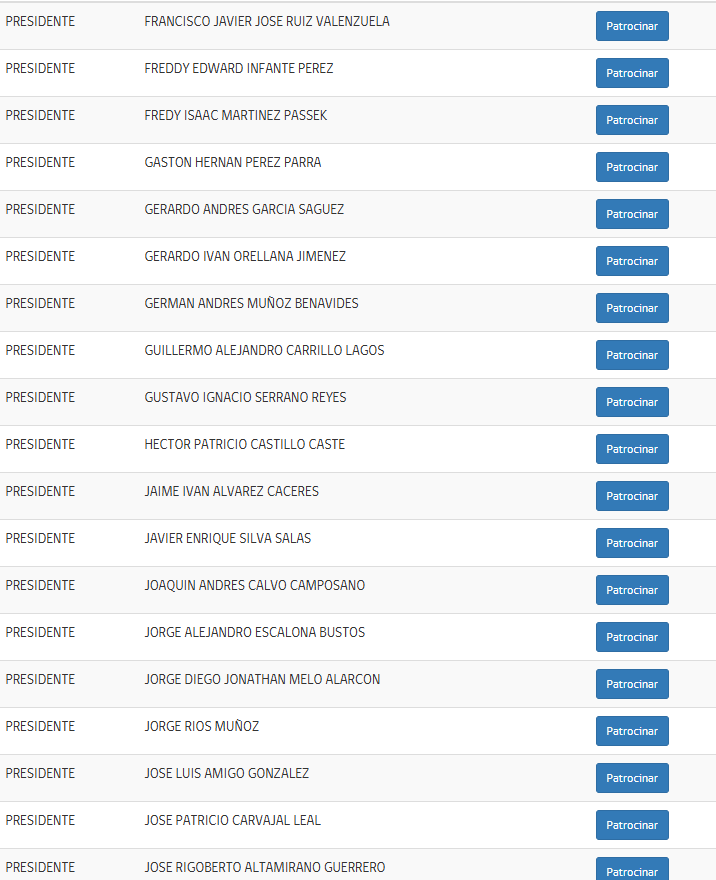Image resolution: width=716 pixels, height=880 pixels.
Task: Click the name JOSE PATRICIO CARVAJAL LEAL
Action: (x=233, y=821)
